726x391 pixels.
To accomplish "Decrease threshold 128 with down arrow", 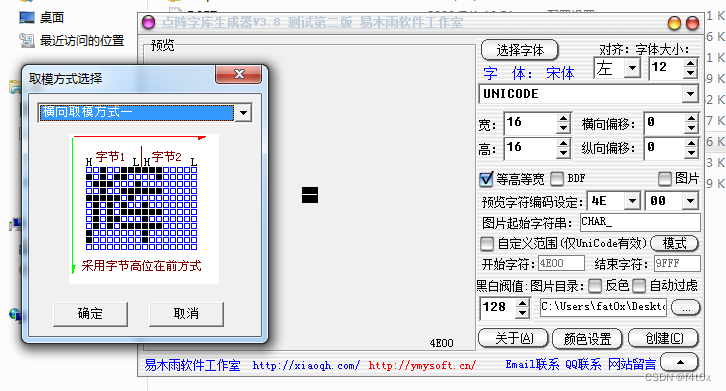I will (x=522, y=314).
